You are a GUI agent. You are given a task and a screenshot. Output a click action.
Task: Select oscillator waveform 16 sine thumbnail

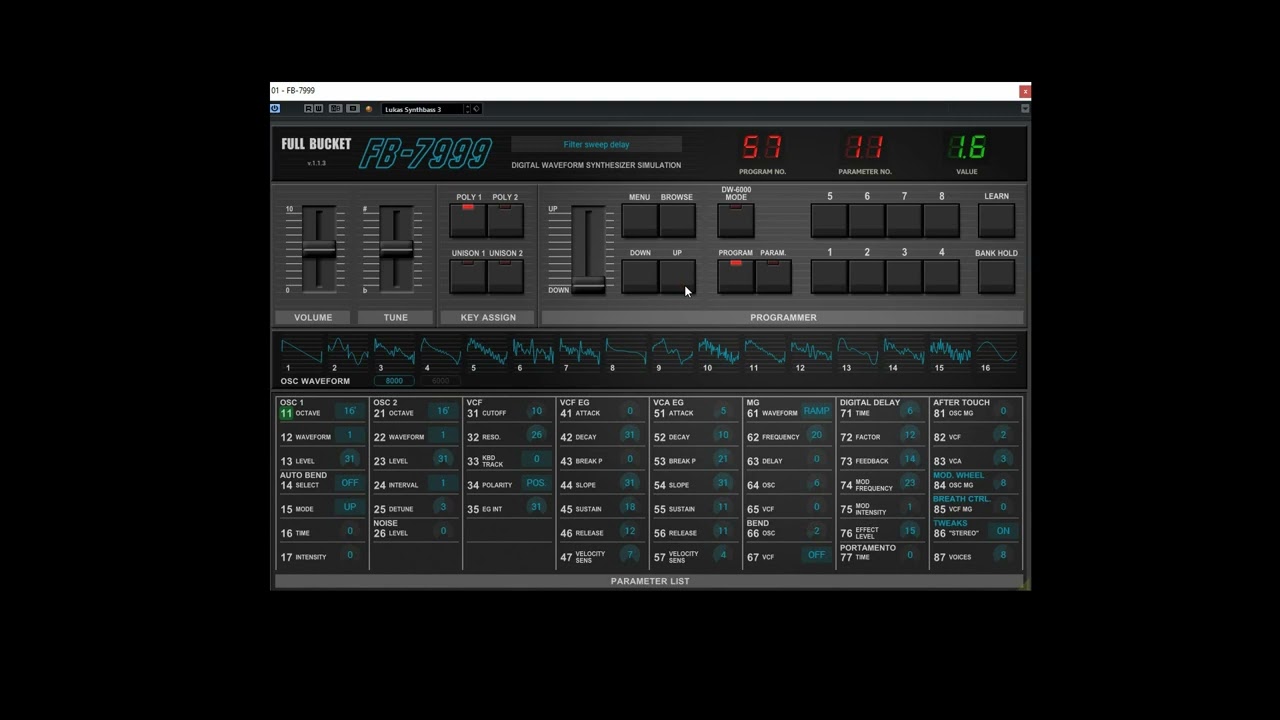point(997,352)
